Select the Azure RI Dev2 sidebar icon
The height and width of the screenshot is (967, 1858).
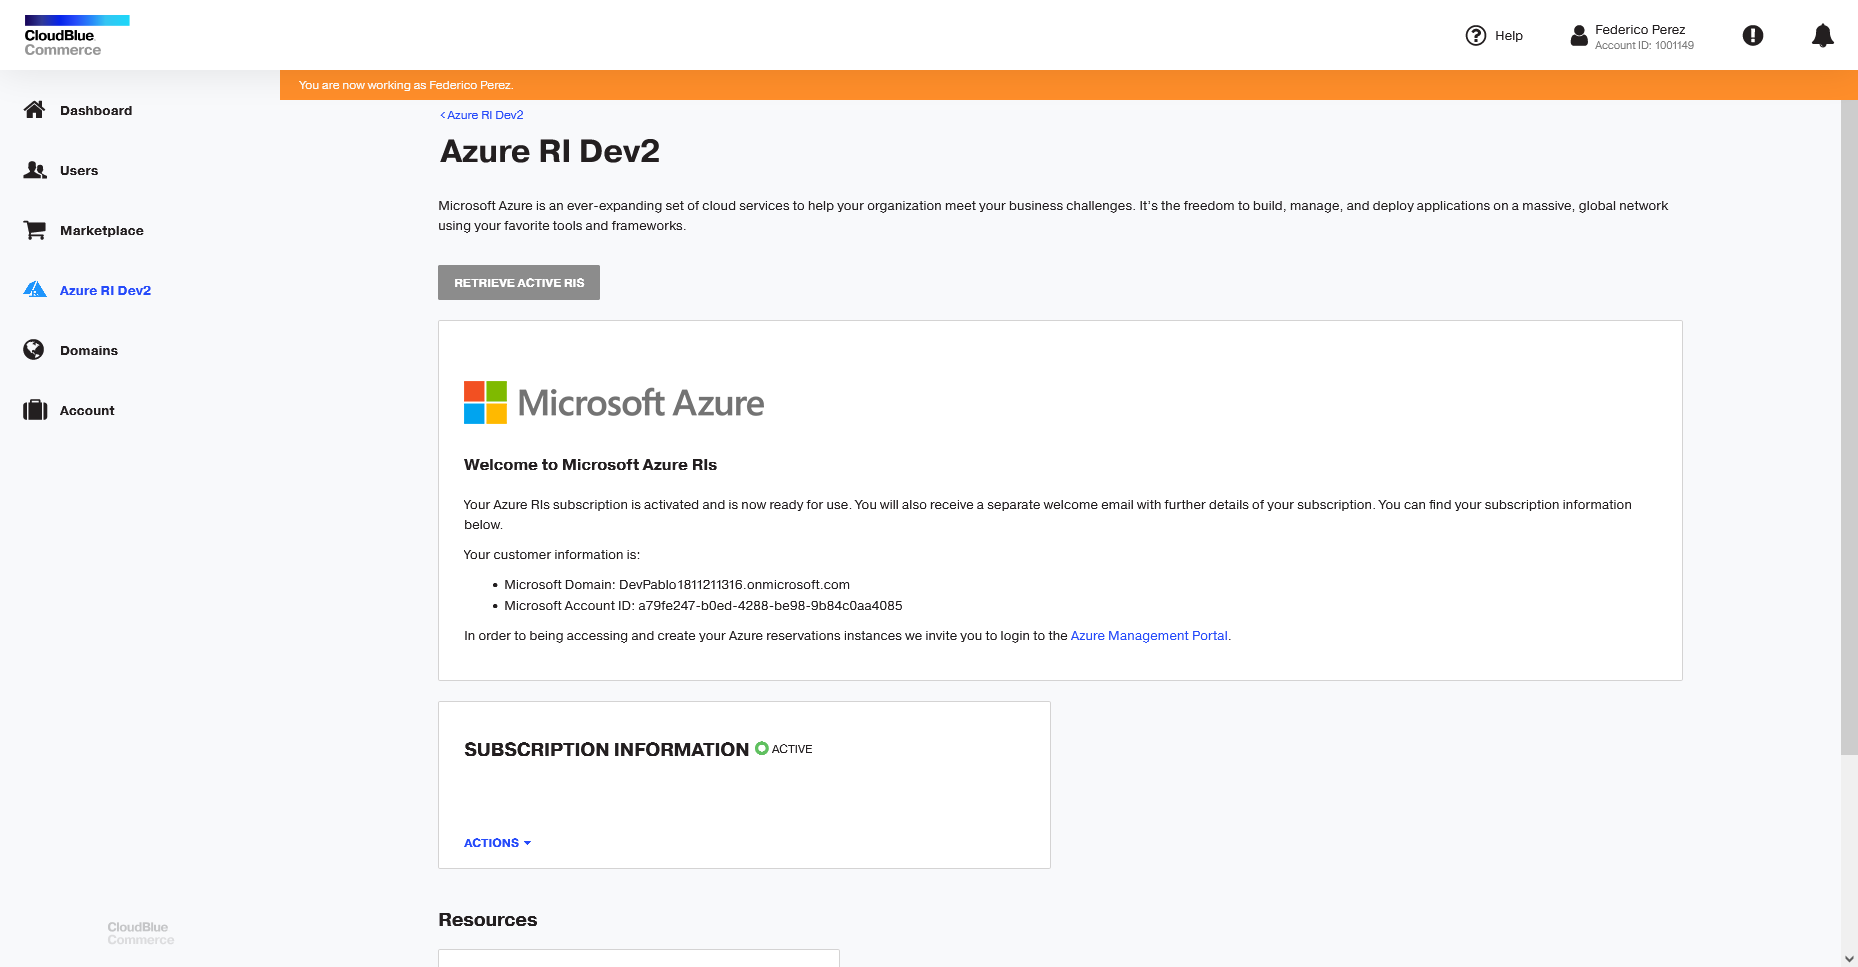[35, 290]
